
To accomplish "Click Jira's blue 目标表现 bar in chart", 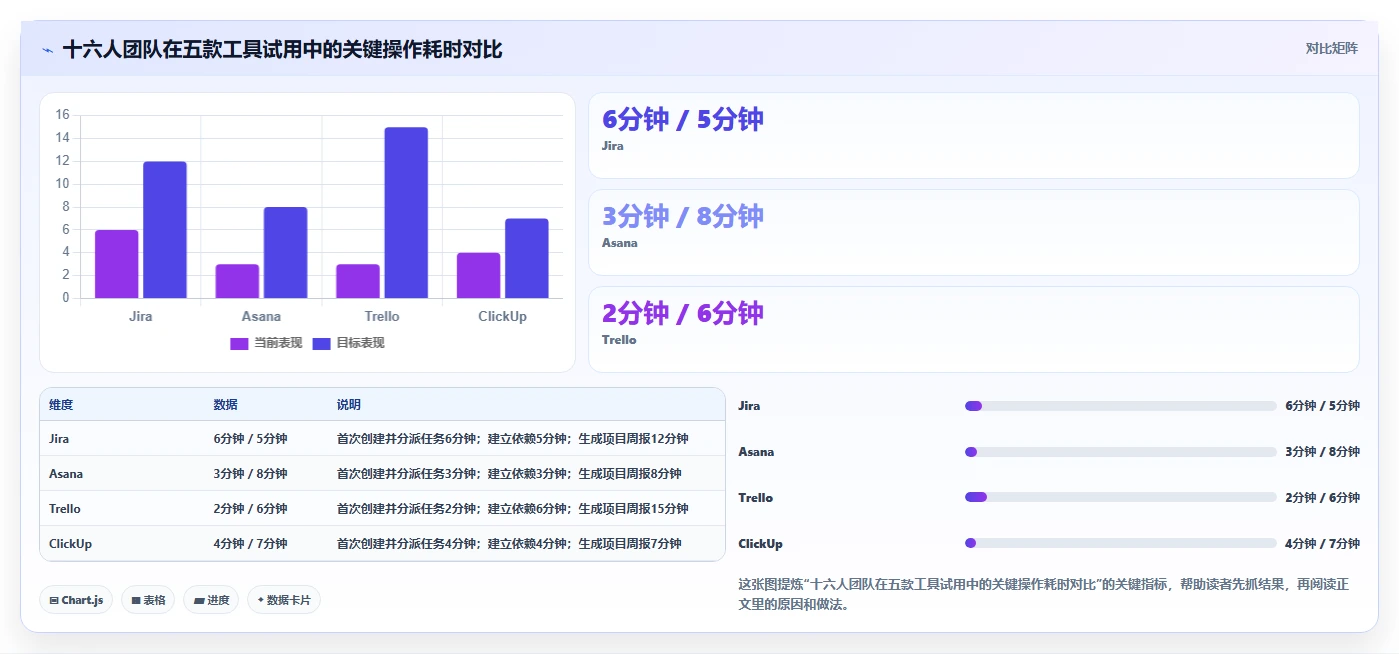I will tap(165, 230).
